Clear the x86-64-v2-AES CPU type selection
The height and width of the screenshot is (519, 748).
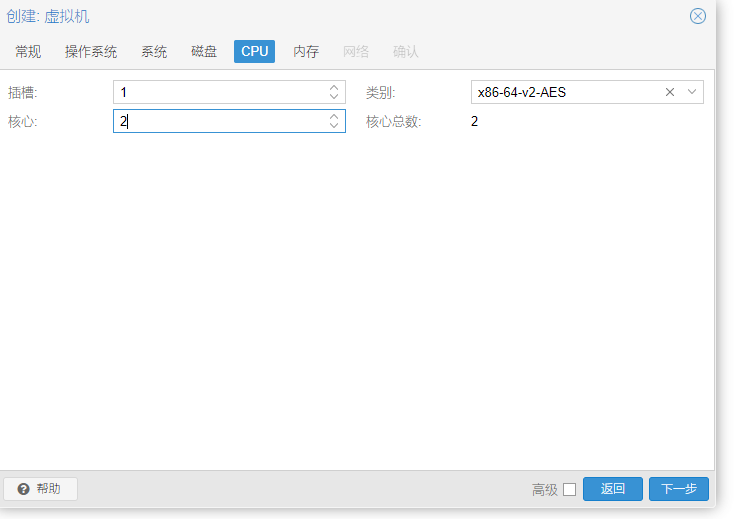pyautogui.click(x=670, y=92)
